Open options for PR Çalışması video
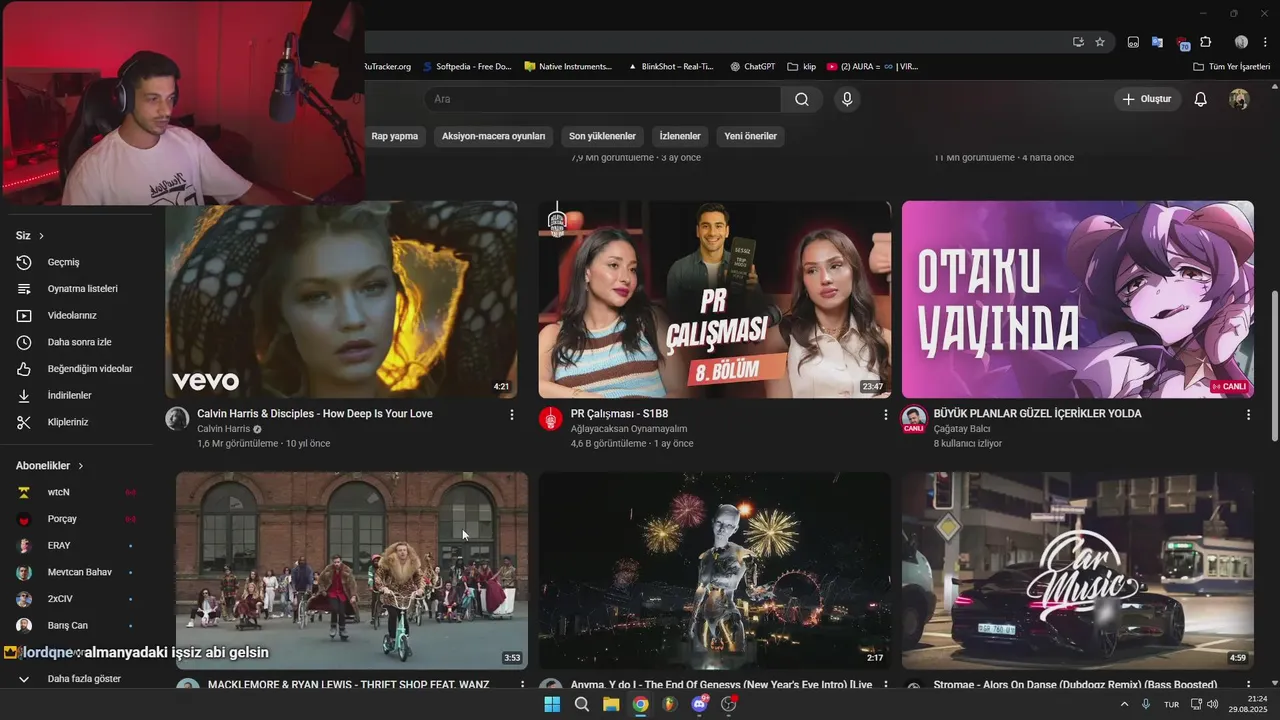 885,414
